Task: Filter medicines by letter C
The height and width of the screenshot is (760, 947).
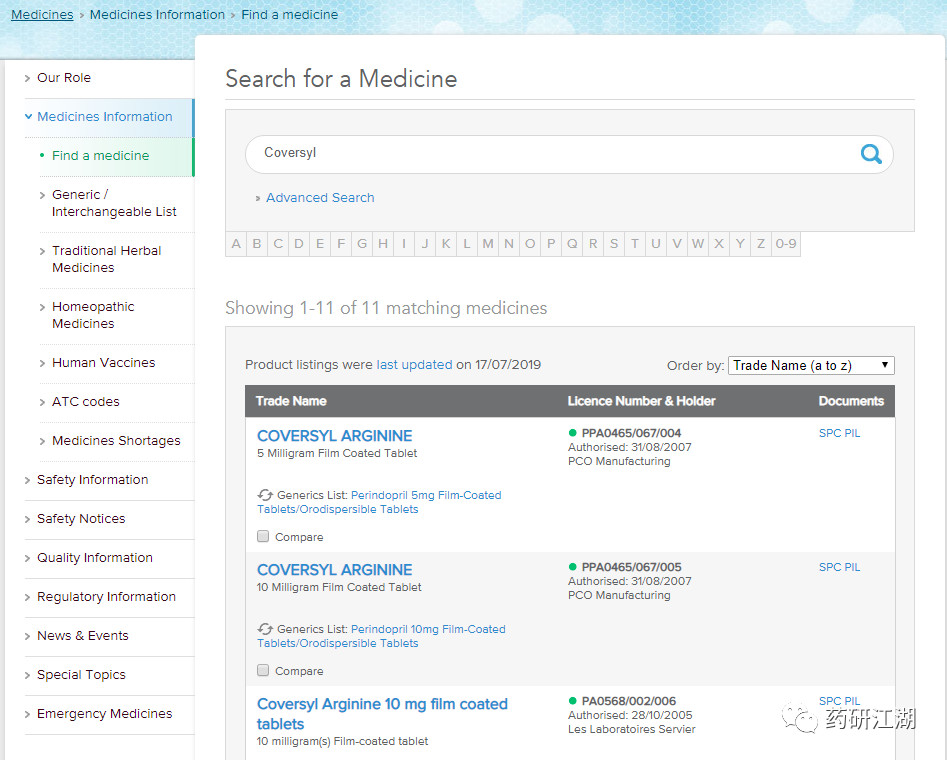Action: (278, 244)
